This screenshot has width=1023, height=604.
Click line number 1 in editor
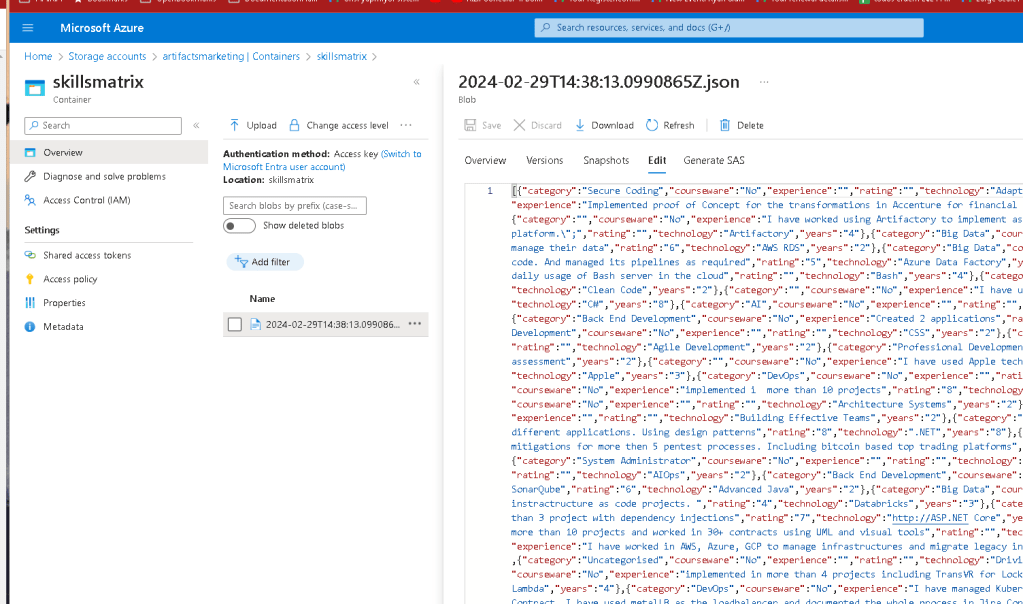point(490,191)
